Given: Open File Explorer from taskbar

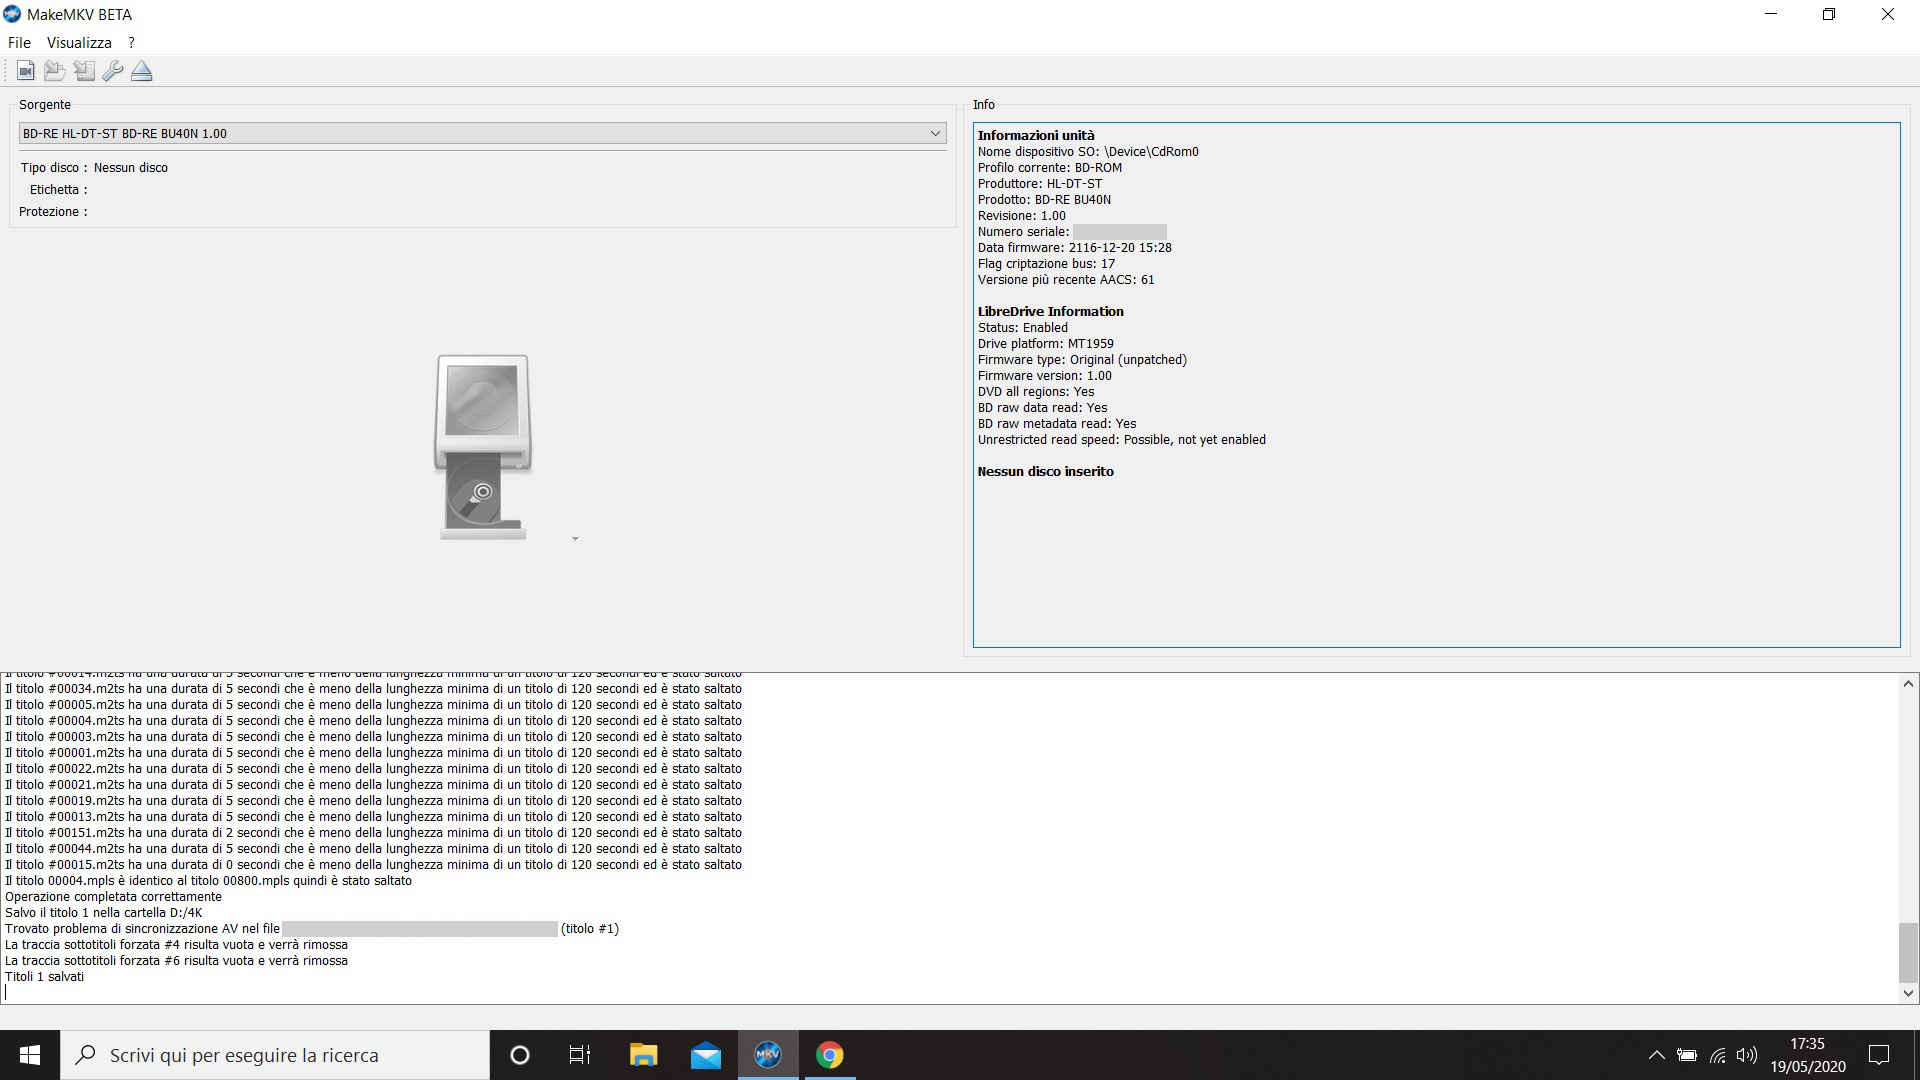Looking at the screenshot, I should coord(643,1055).
